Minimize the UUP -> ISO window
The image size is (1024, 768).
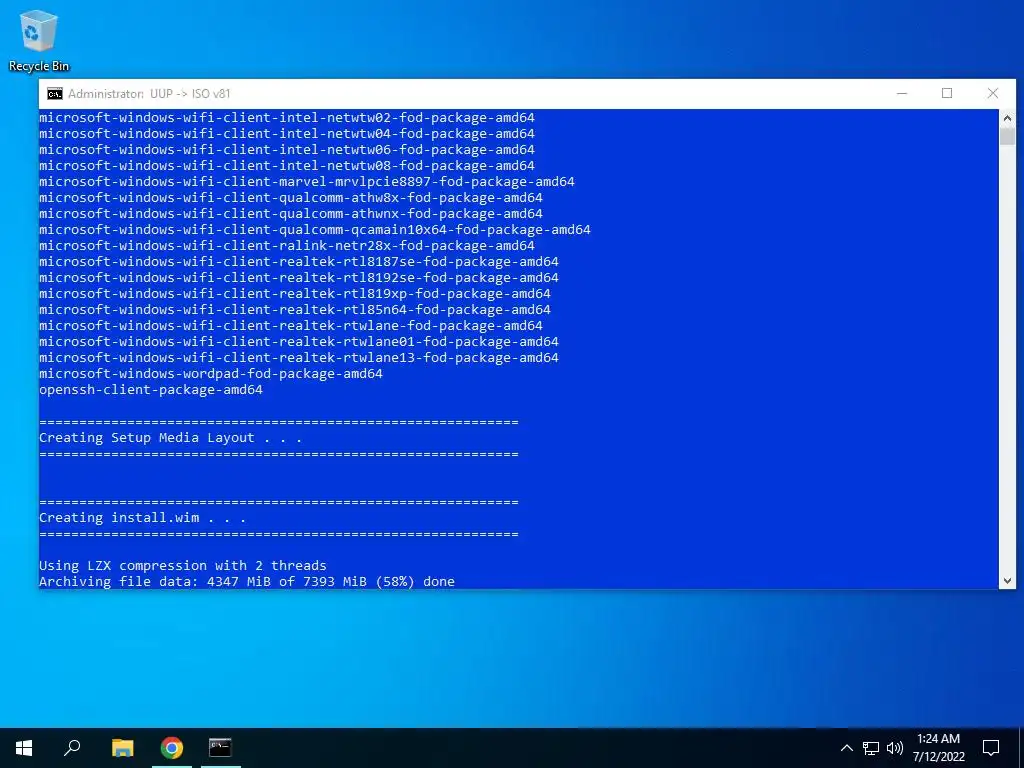tap(902, 93)
